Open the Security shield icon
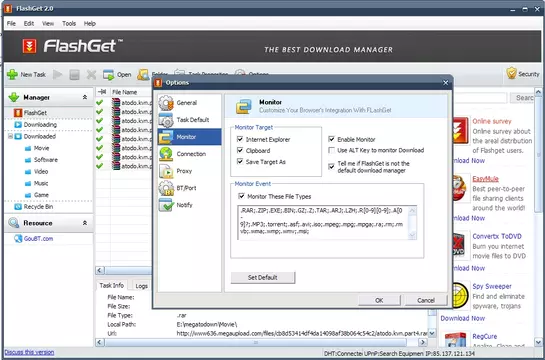The width and height of the screenshot is (545, 360). click(x=511, y=73)
